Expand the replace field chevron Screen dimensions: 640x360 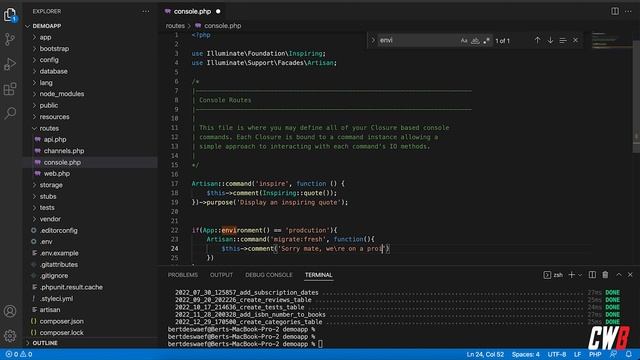(373, 40)
